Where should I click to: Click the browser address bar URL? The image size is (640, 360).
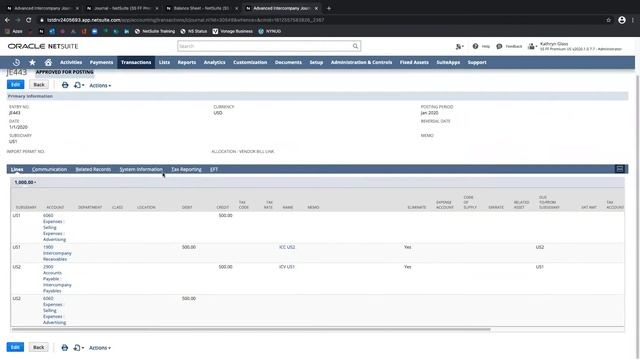pyautogui.click(x=186, y=20)
